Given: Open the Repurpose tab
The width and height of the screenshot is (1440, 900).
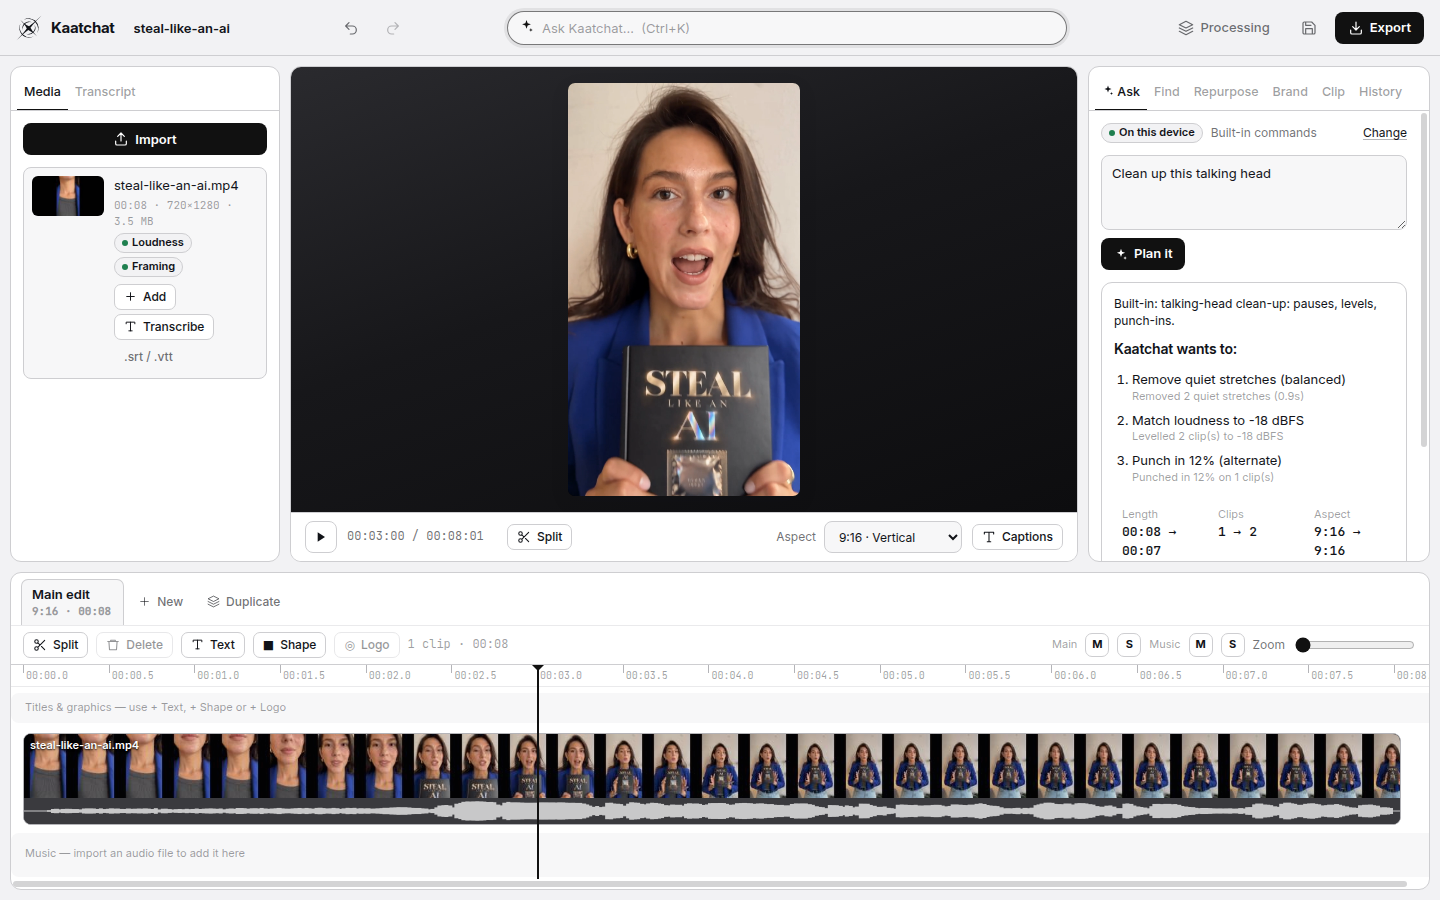Looking at the screenshot, I should point(1226,92).
